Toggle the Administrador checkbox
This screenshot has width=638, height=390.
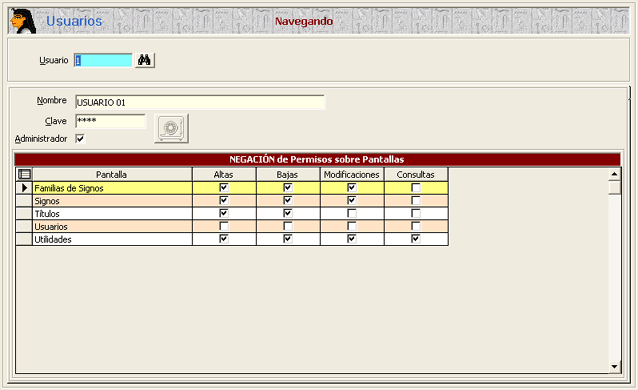[80, 139]
